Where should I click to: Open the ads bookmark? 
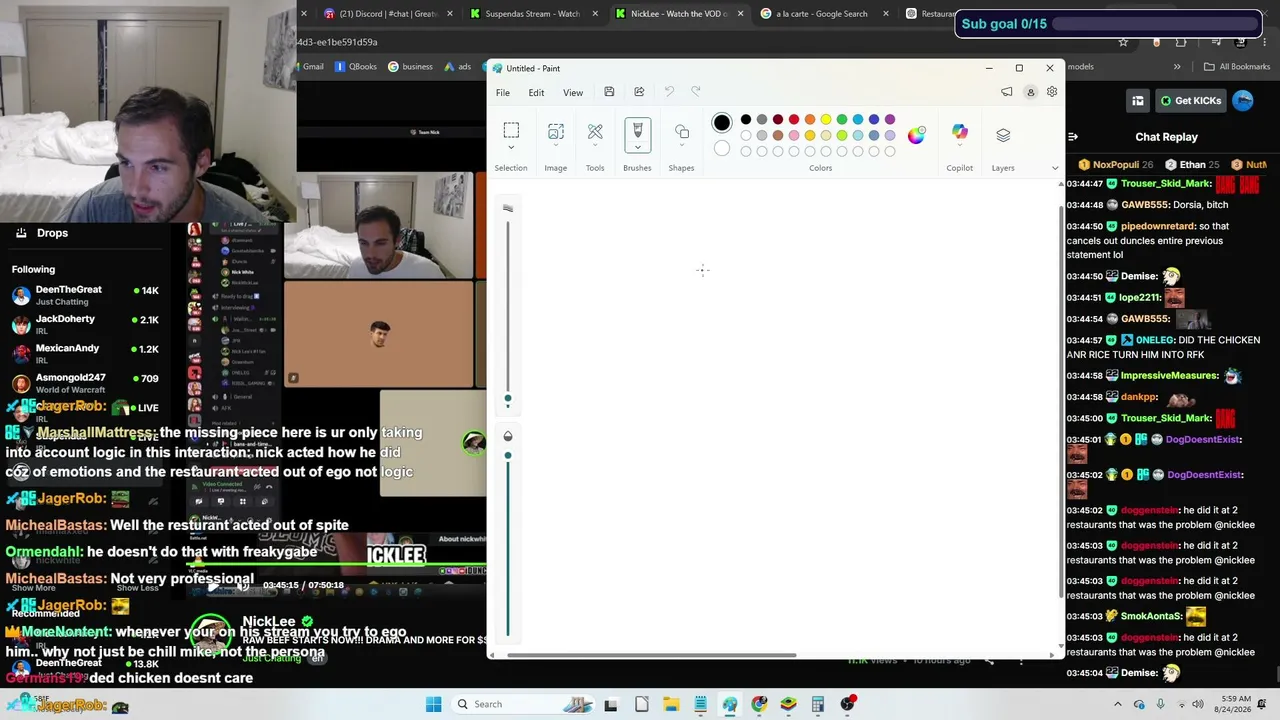pos(458,67)
